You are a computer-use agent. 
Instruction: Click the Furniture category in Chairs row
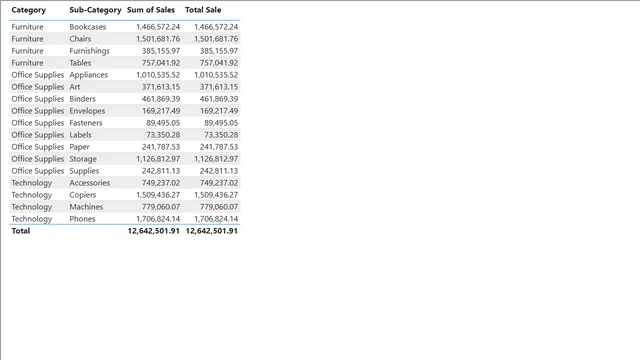click(x=27, y=39)
